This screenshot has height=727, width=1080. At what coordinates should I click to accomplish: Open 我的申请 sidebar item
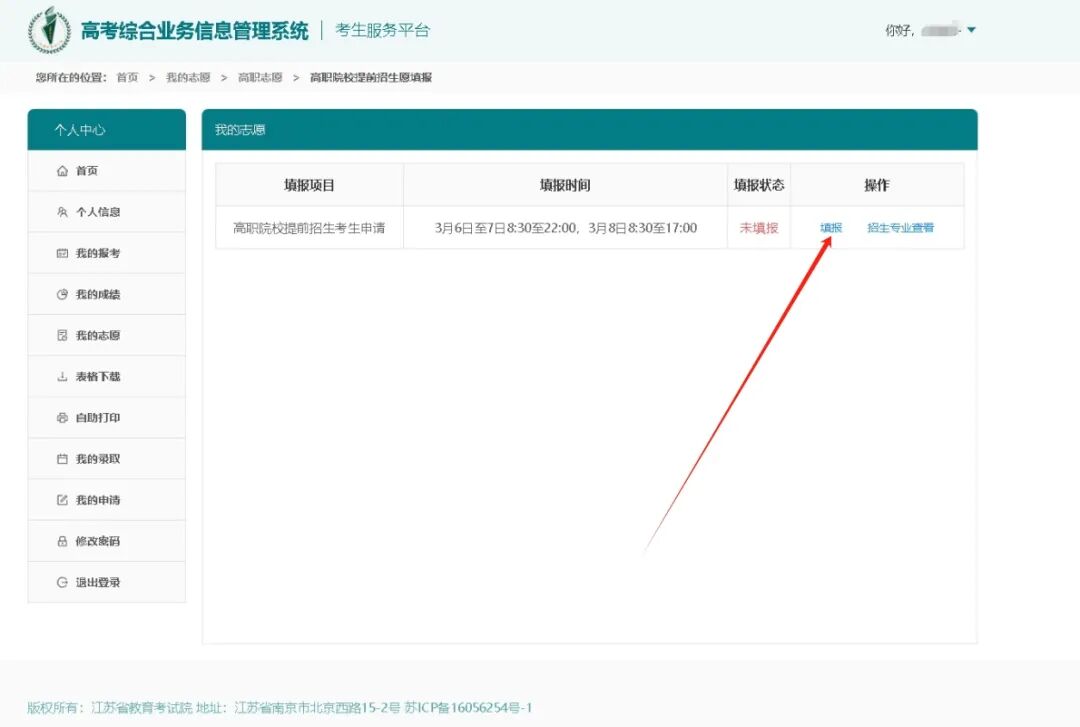(107, 500)
